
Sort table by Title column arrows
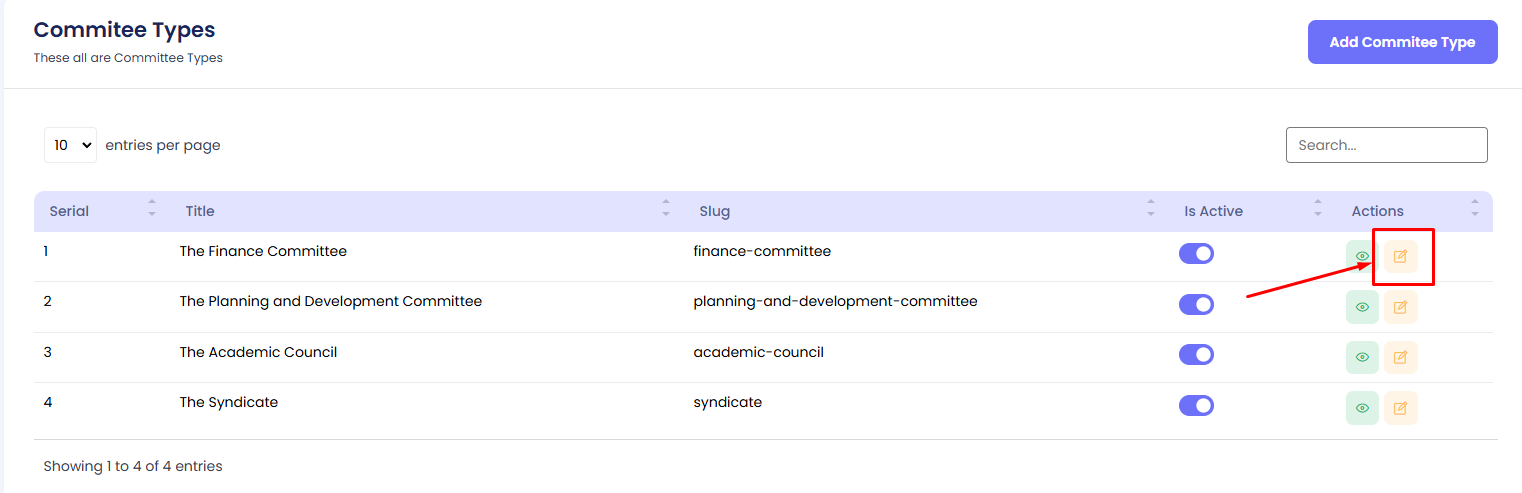point(666,211)
